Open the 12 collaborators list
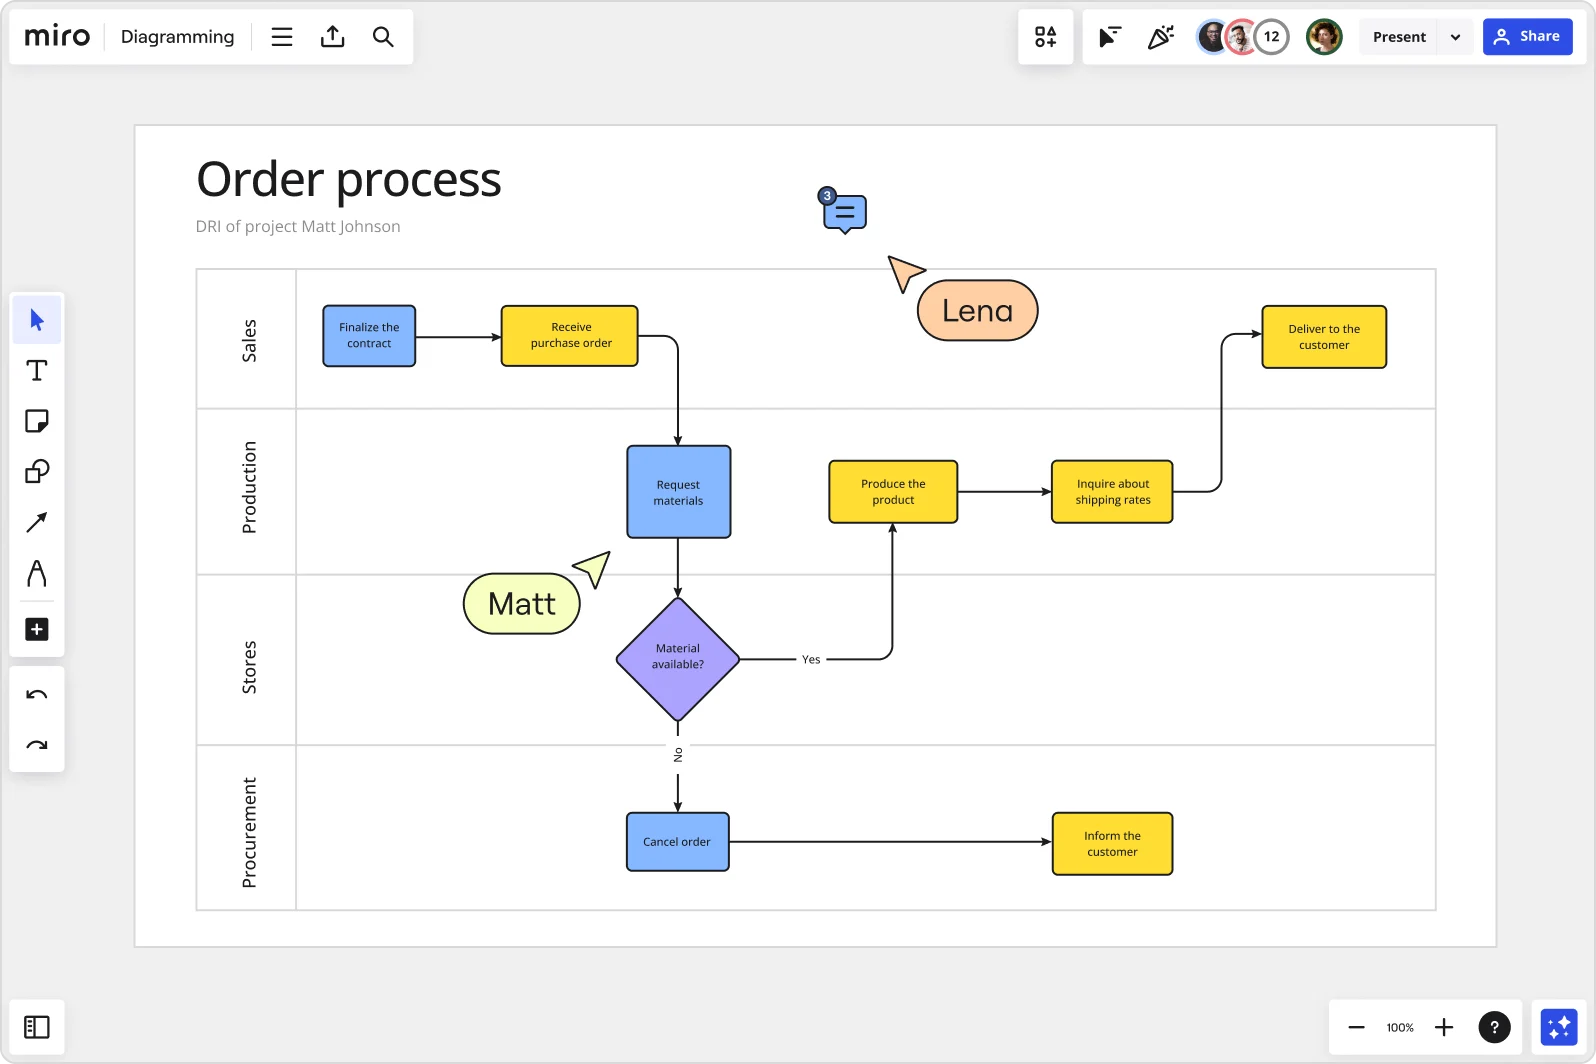 pos(1271,37)
